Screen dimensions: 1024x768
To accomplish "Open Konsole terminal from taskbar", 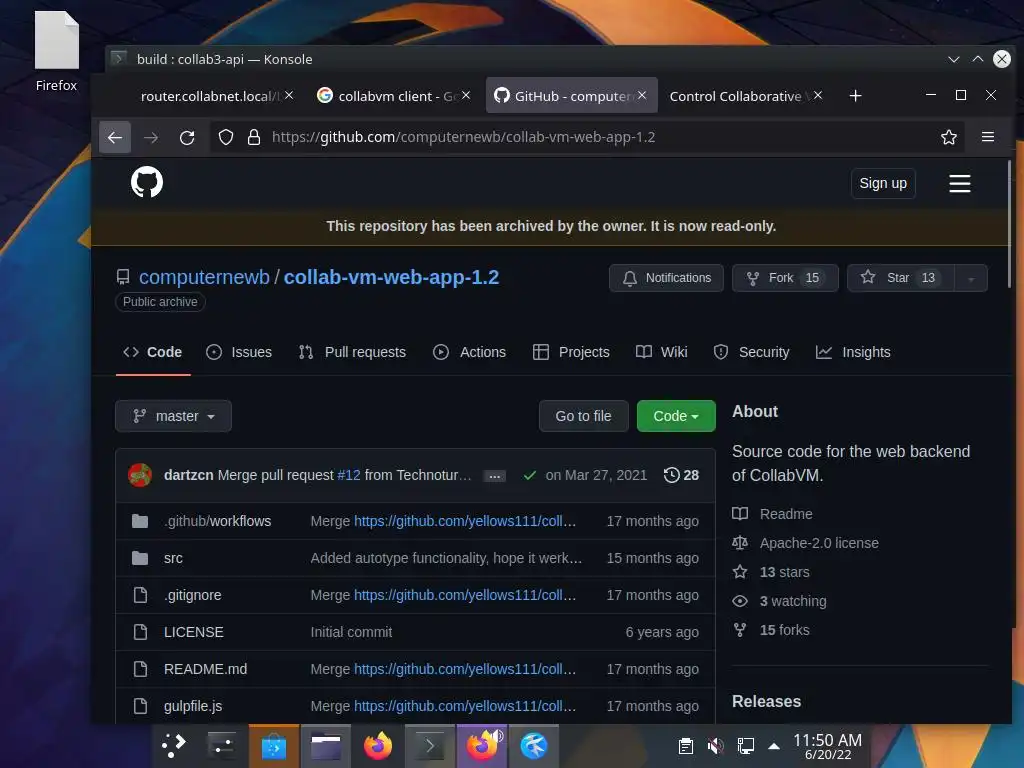I will click(430, 745).
